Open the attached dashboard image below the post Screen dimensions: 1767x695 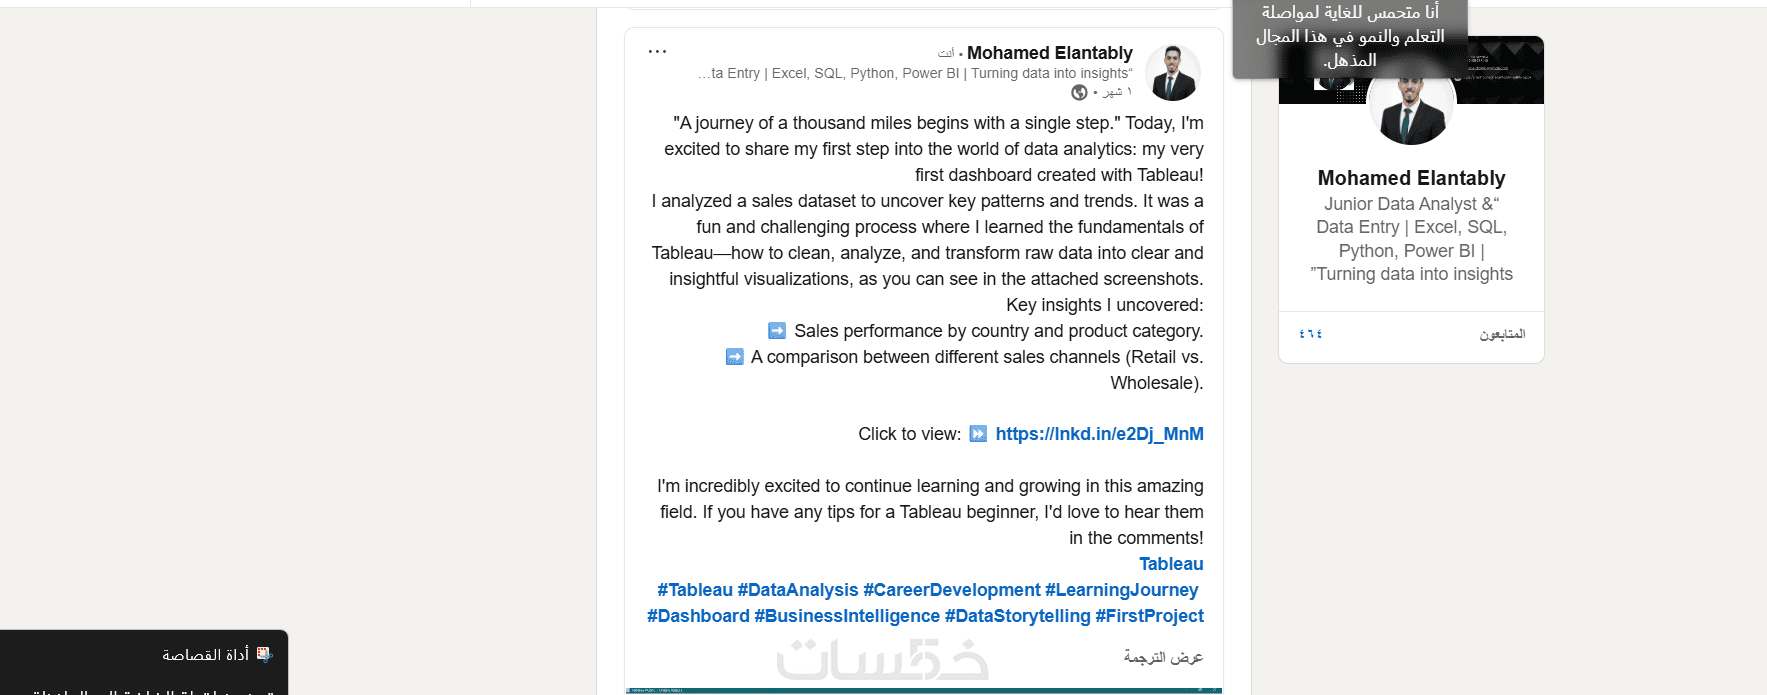(x=923, y=690)
